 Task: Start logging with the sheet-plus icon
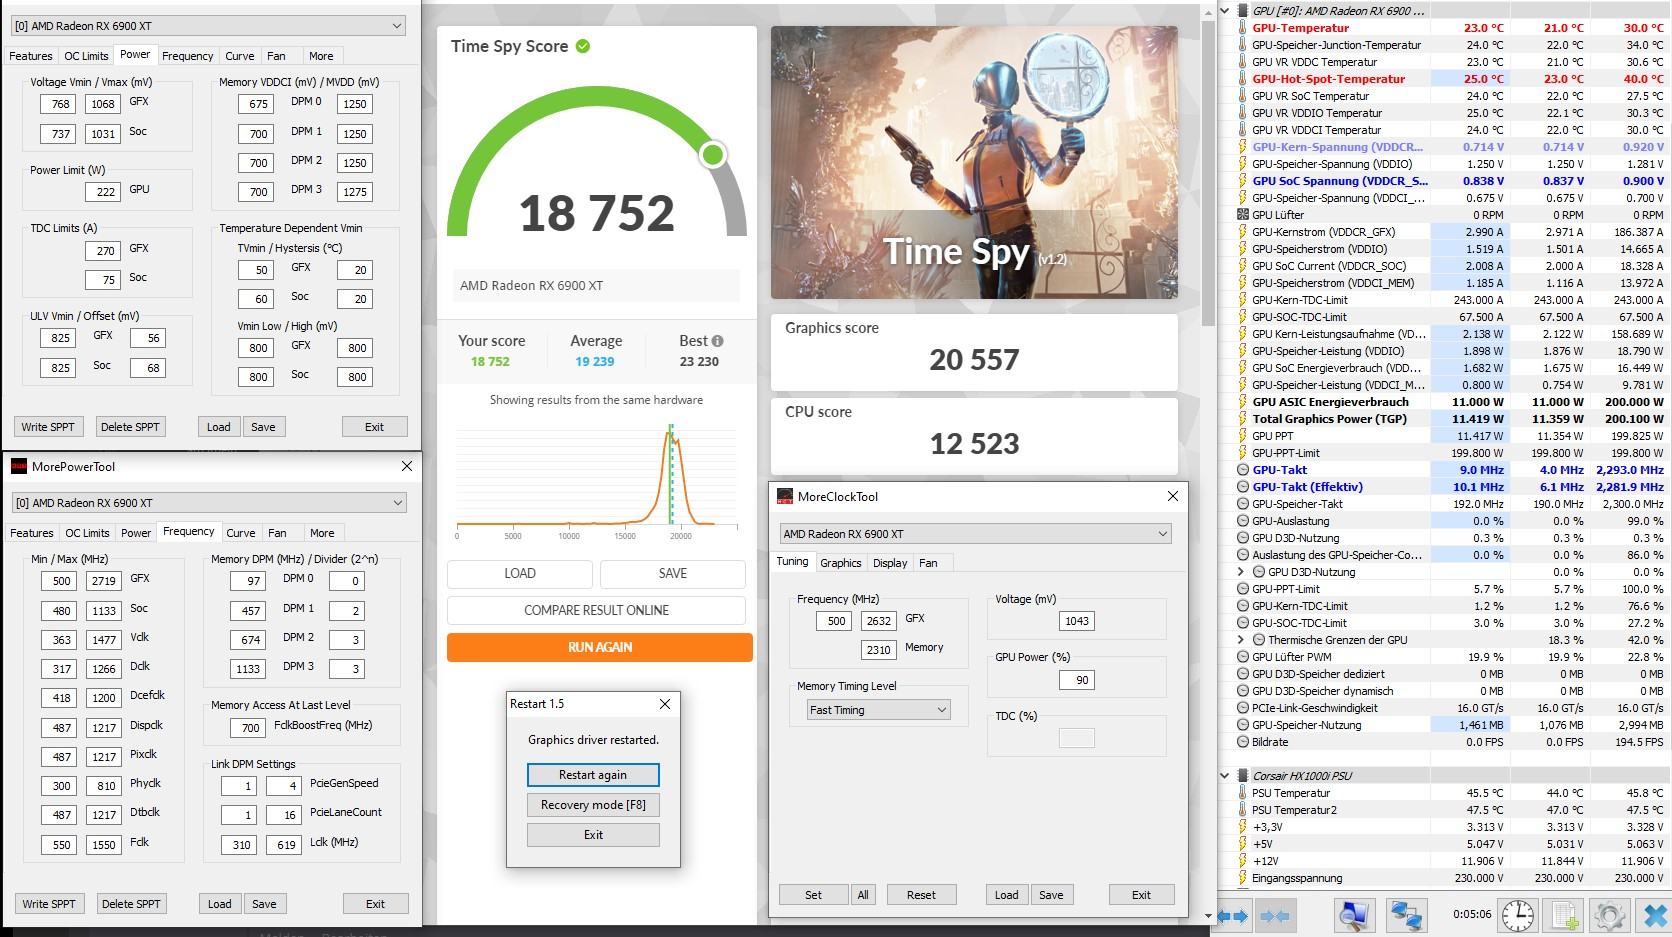pyautogui.click(x=1564, y=915)
